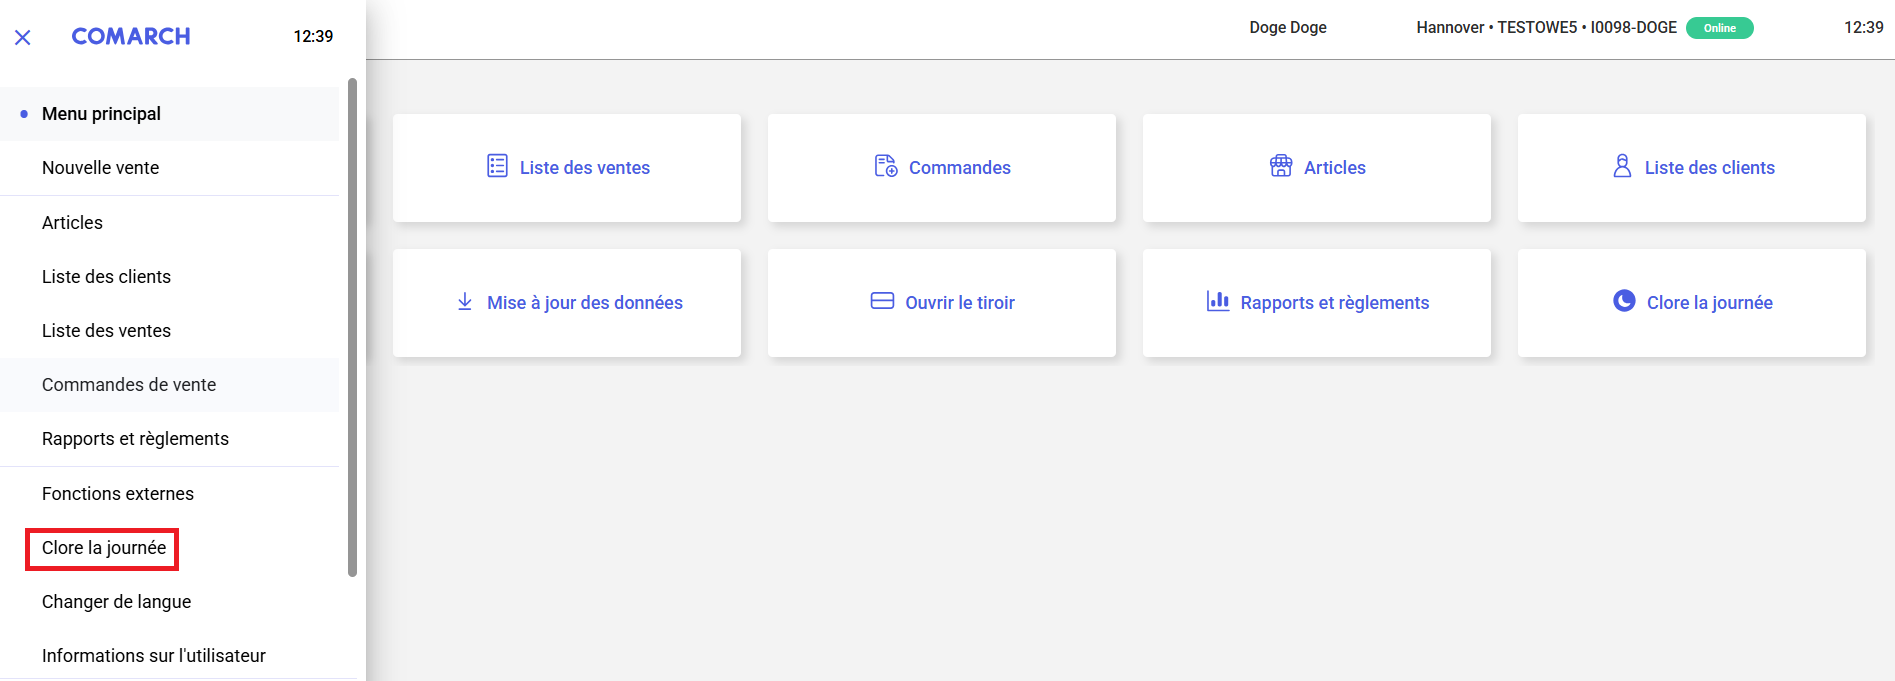Close the side menu with the X icon
Screen dimensions: 1895x681
tap(23, 37)
